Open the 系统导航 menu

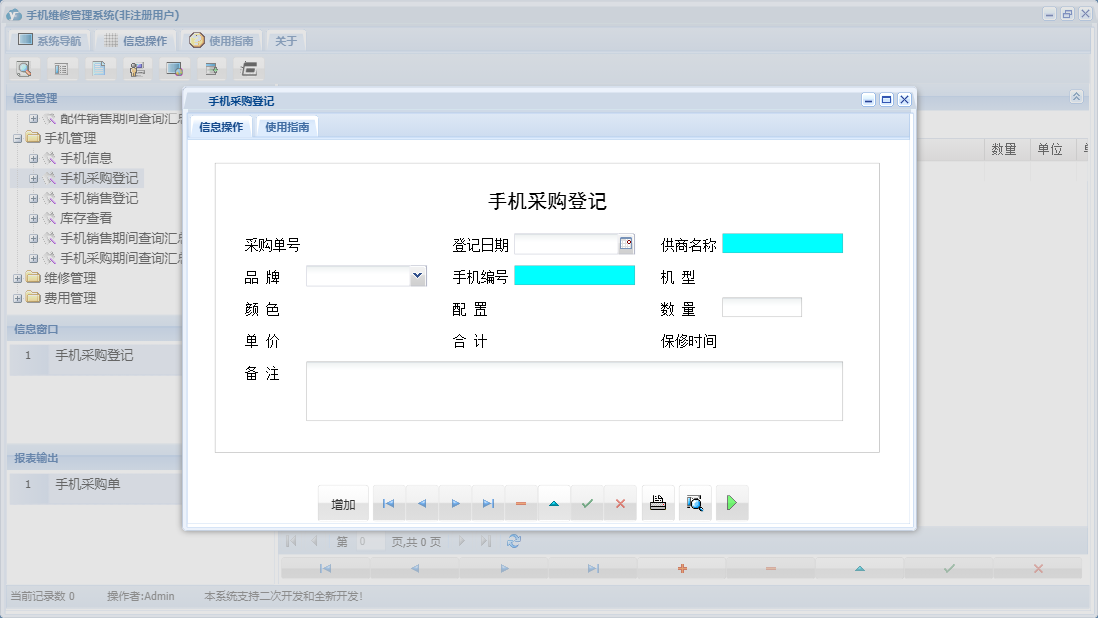coord(47,40)
